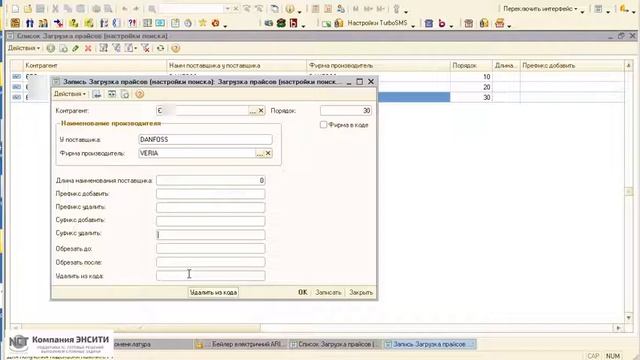
Task: Click the Порядок column header
Action: pyautogui.click(x=471, y=65)
